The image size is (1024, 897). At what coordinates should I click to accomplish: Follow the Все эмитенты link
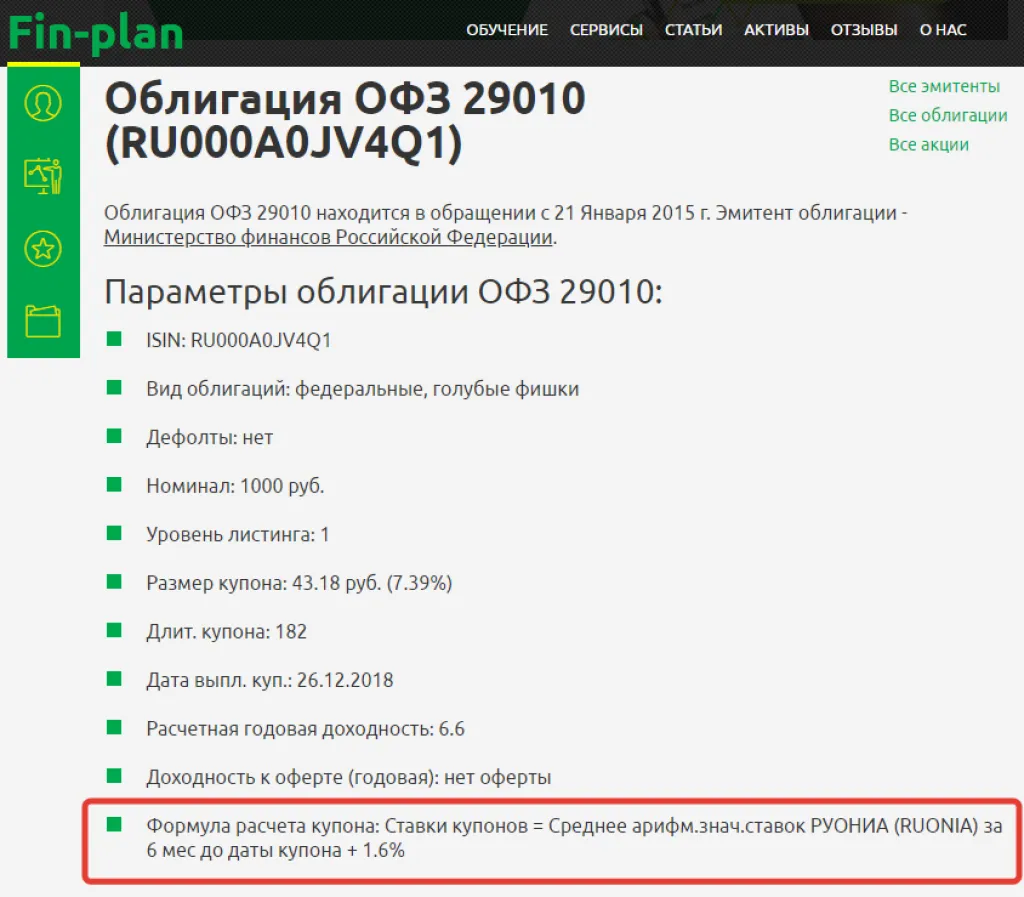[x=945, y=86]
